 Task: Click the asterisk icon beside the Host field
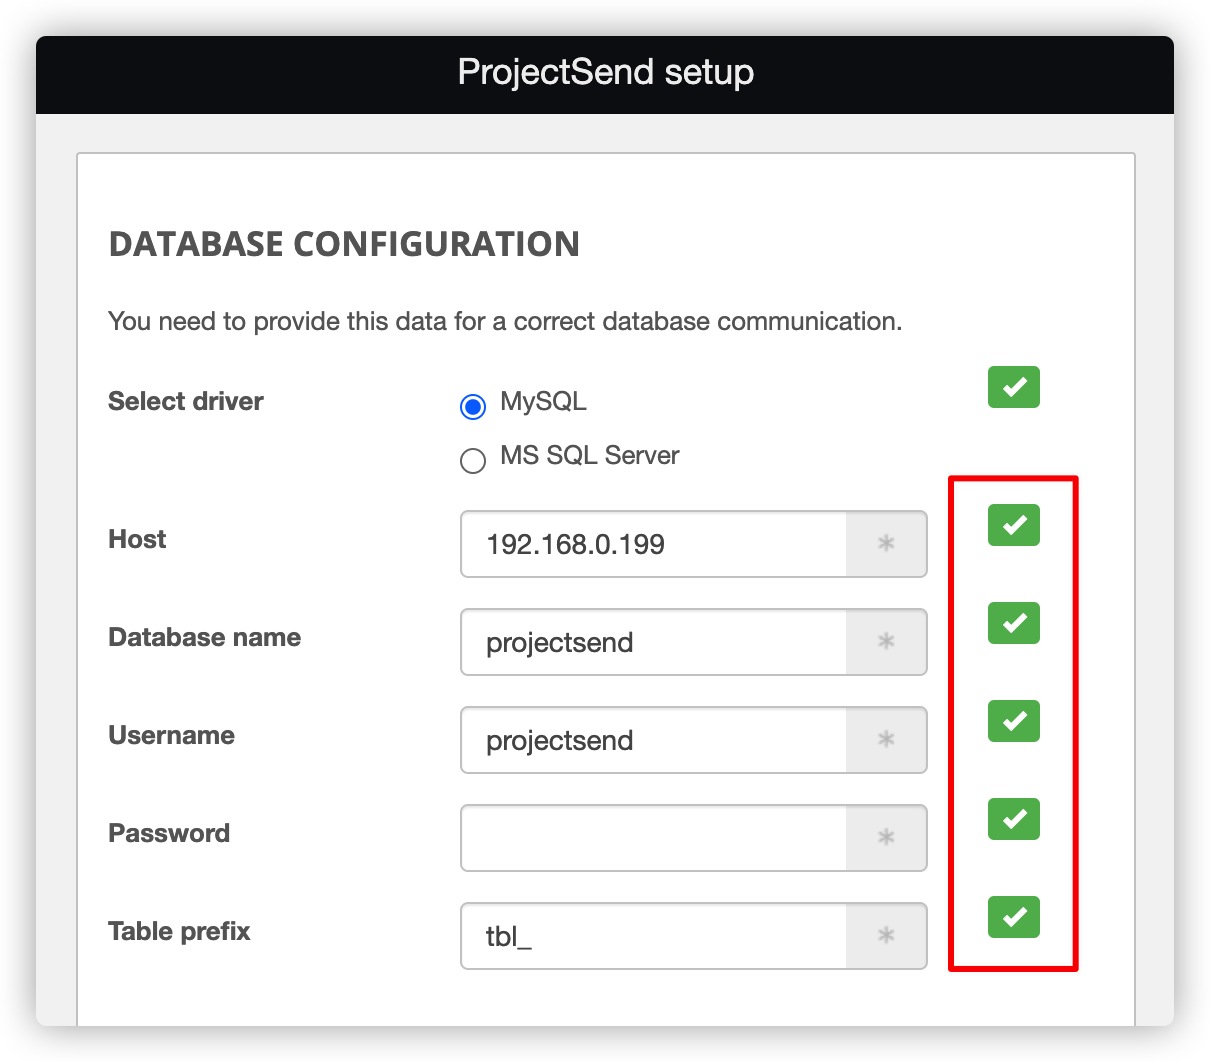coord(887,544)
